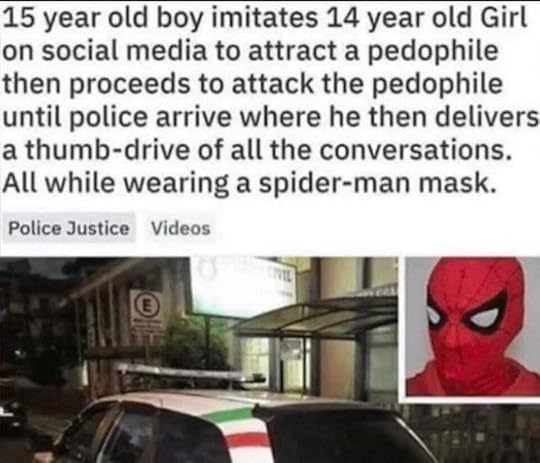Click the illuminated white billboard sign
Screen dimensions: 540x463
point(243,286)
